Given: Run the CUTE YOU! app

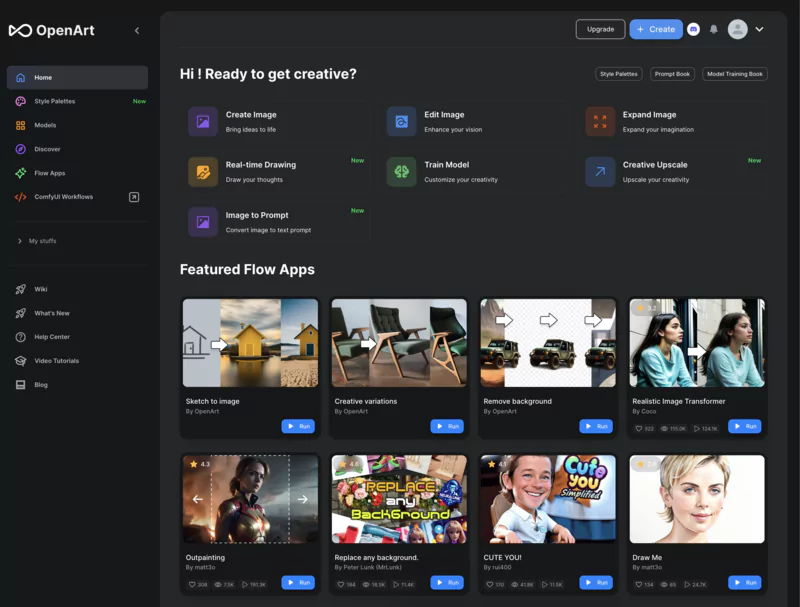Looking at the screenshot, I should click(x=596, y=583).
